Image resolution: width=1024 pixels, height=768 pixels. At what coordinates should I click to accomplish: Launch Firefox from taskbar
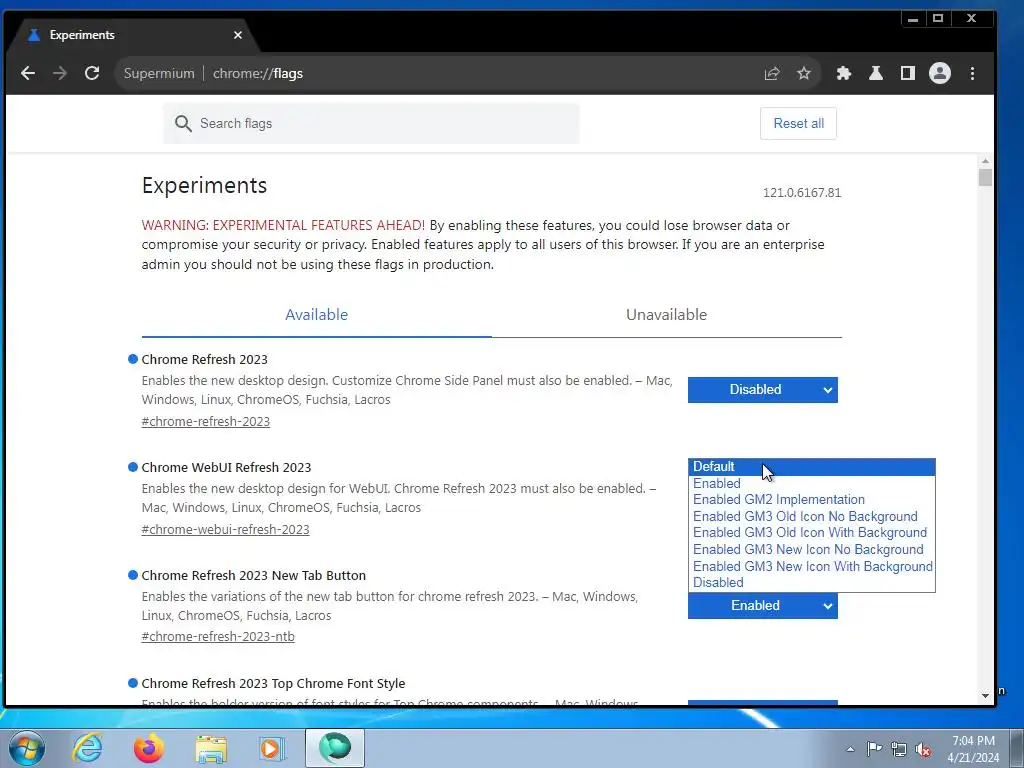point(148,748)
